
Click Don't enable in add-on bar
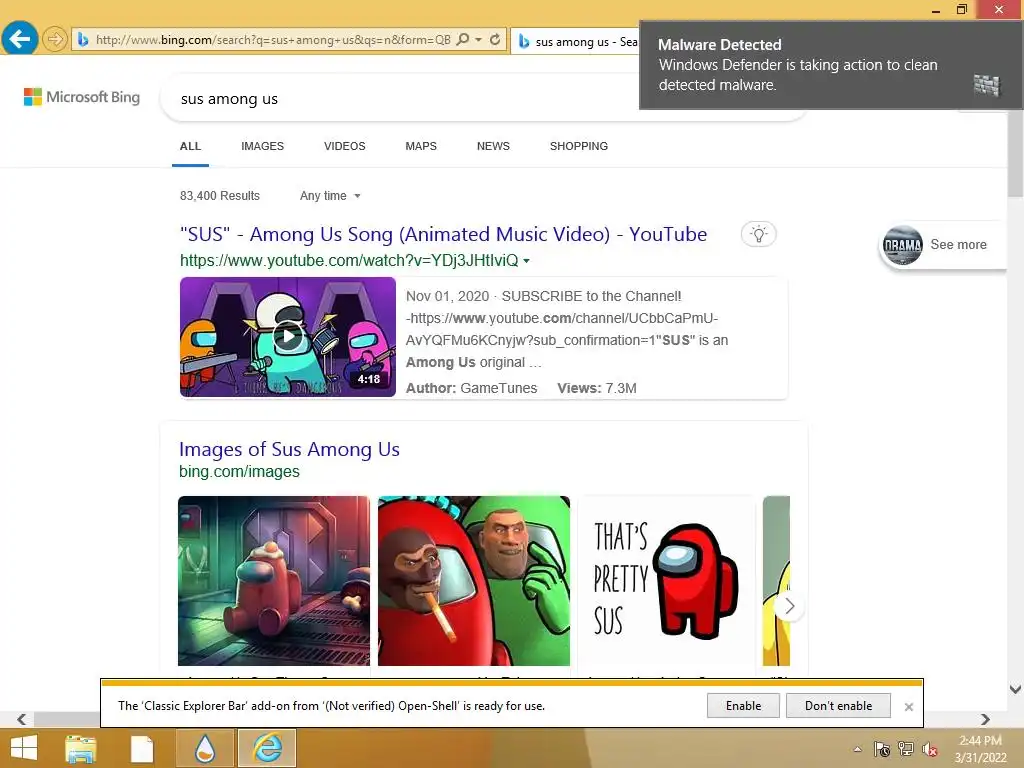838,706
